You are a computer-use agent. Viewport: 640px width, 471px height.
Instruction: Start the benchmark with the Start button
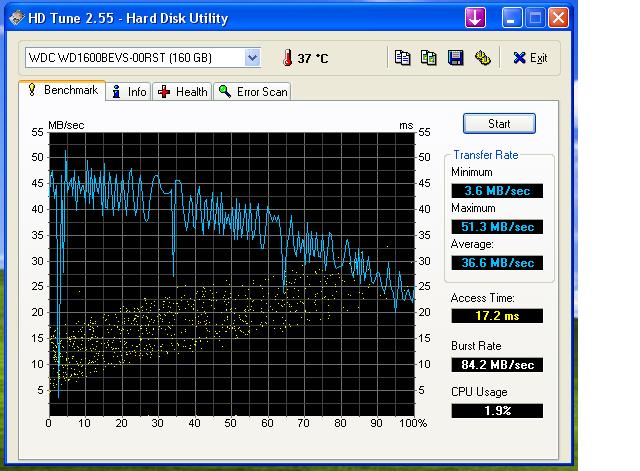499,123
